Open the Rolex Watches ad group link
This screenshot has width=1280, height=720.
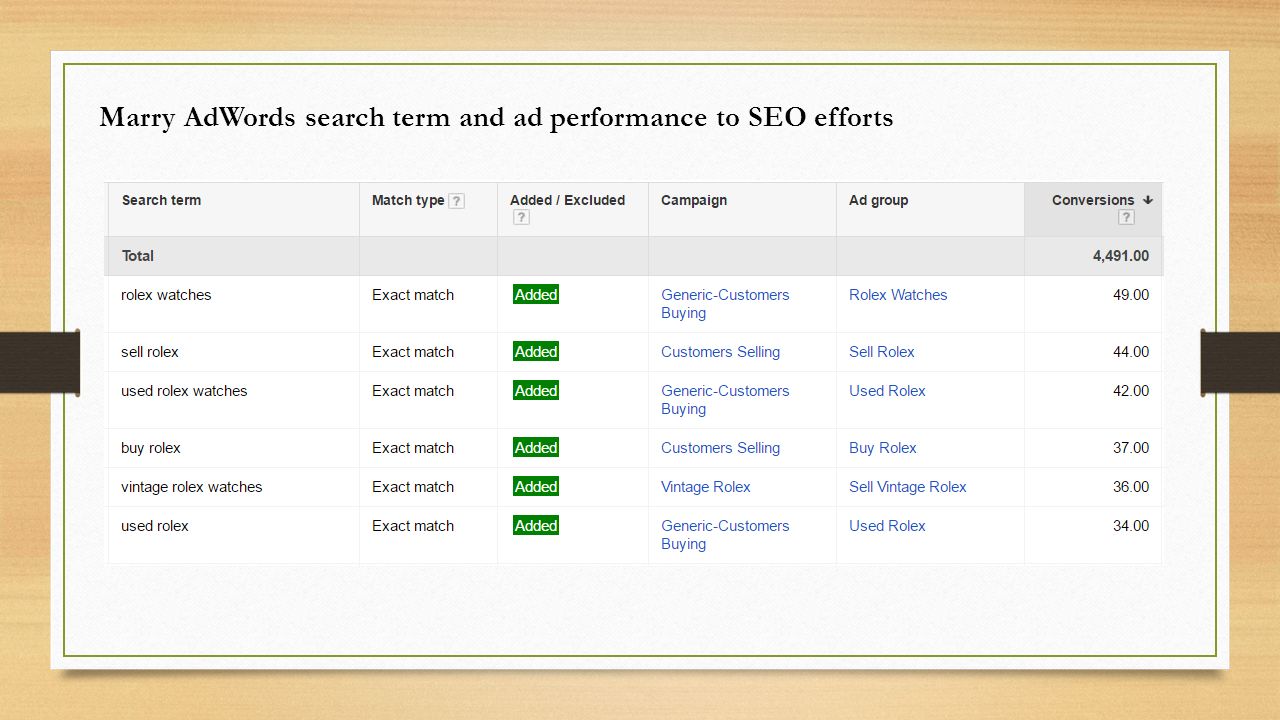[x=898, y=295]
